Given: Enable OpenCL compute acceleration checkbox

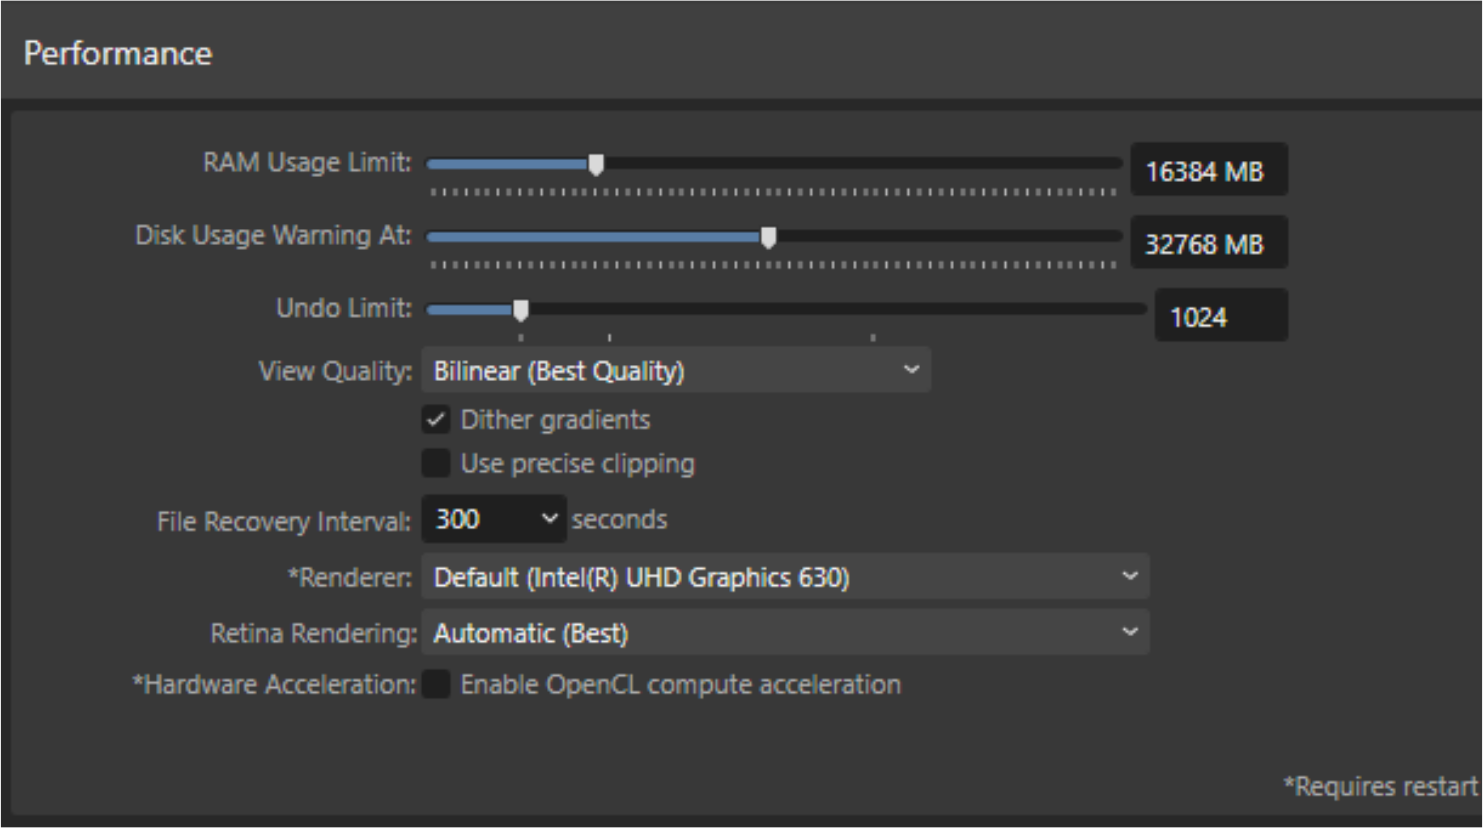Looking at the screenshot, I should (x=436, y=684).
